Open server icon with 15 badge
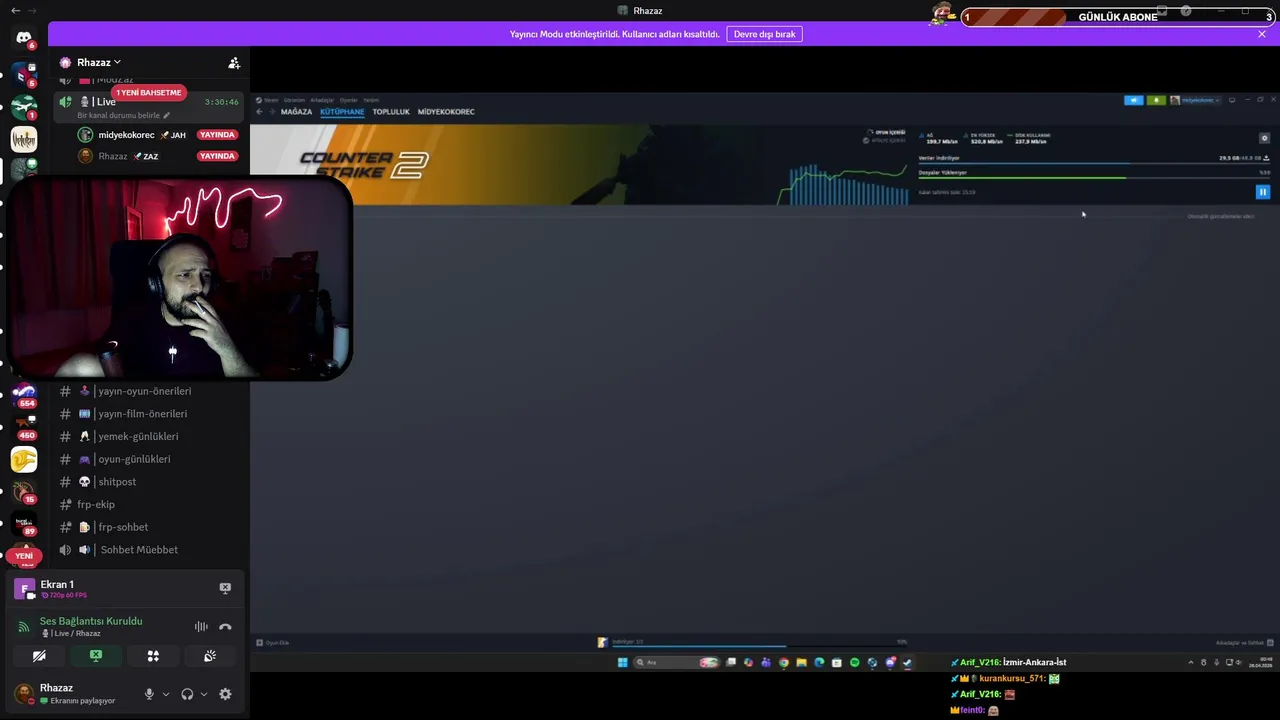The image size is (1280, 720). (24, 491)
